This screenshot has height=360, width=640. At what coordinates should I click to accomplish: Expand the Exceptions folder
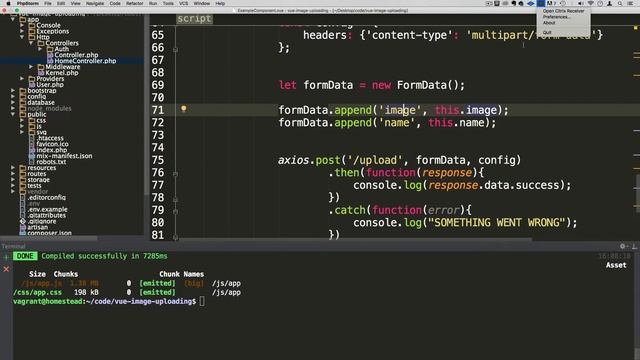pos(22,31)
